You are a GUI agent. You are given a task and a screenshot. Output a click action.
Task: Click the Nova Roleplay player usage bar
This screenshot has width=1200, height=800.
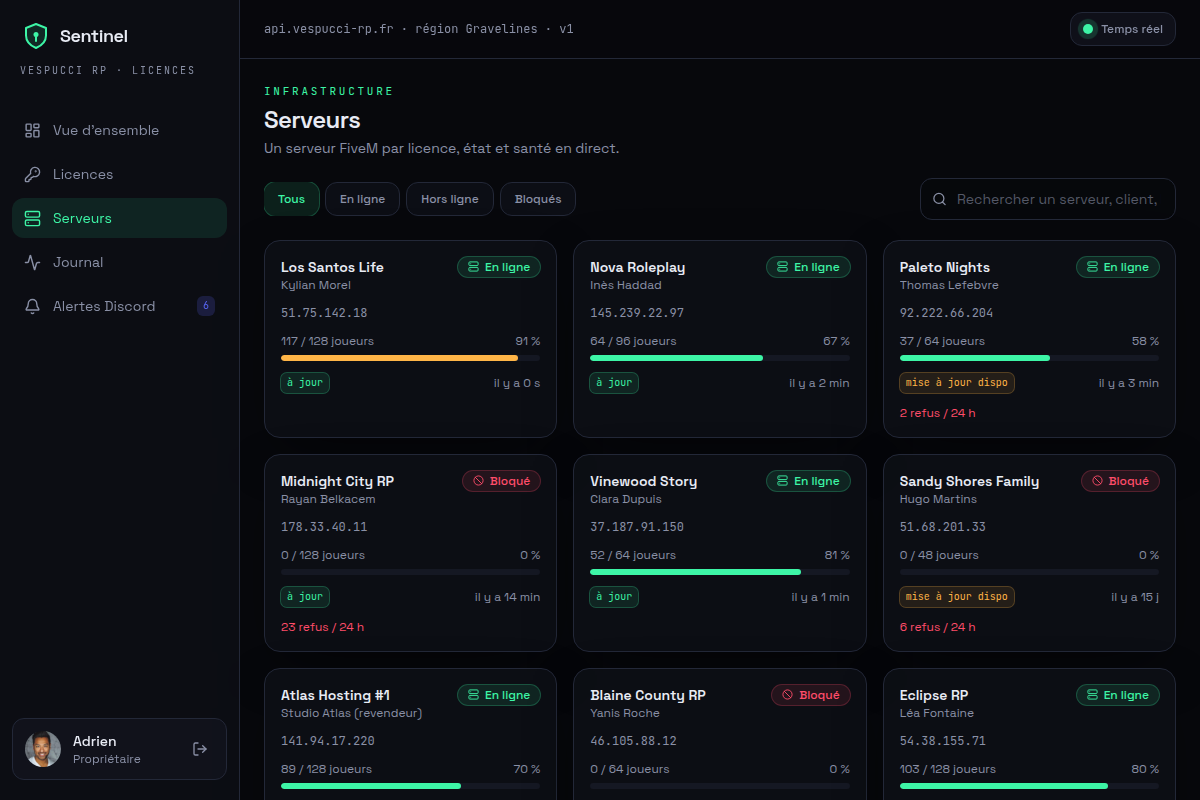click(720, 357)
